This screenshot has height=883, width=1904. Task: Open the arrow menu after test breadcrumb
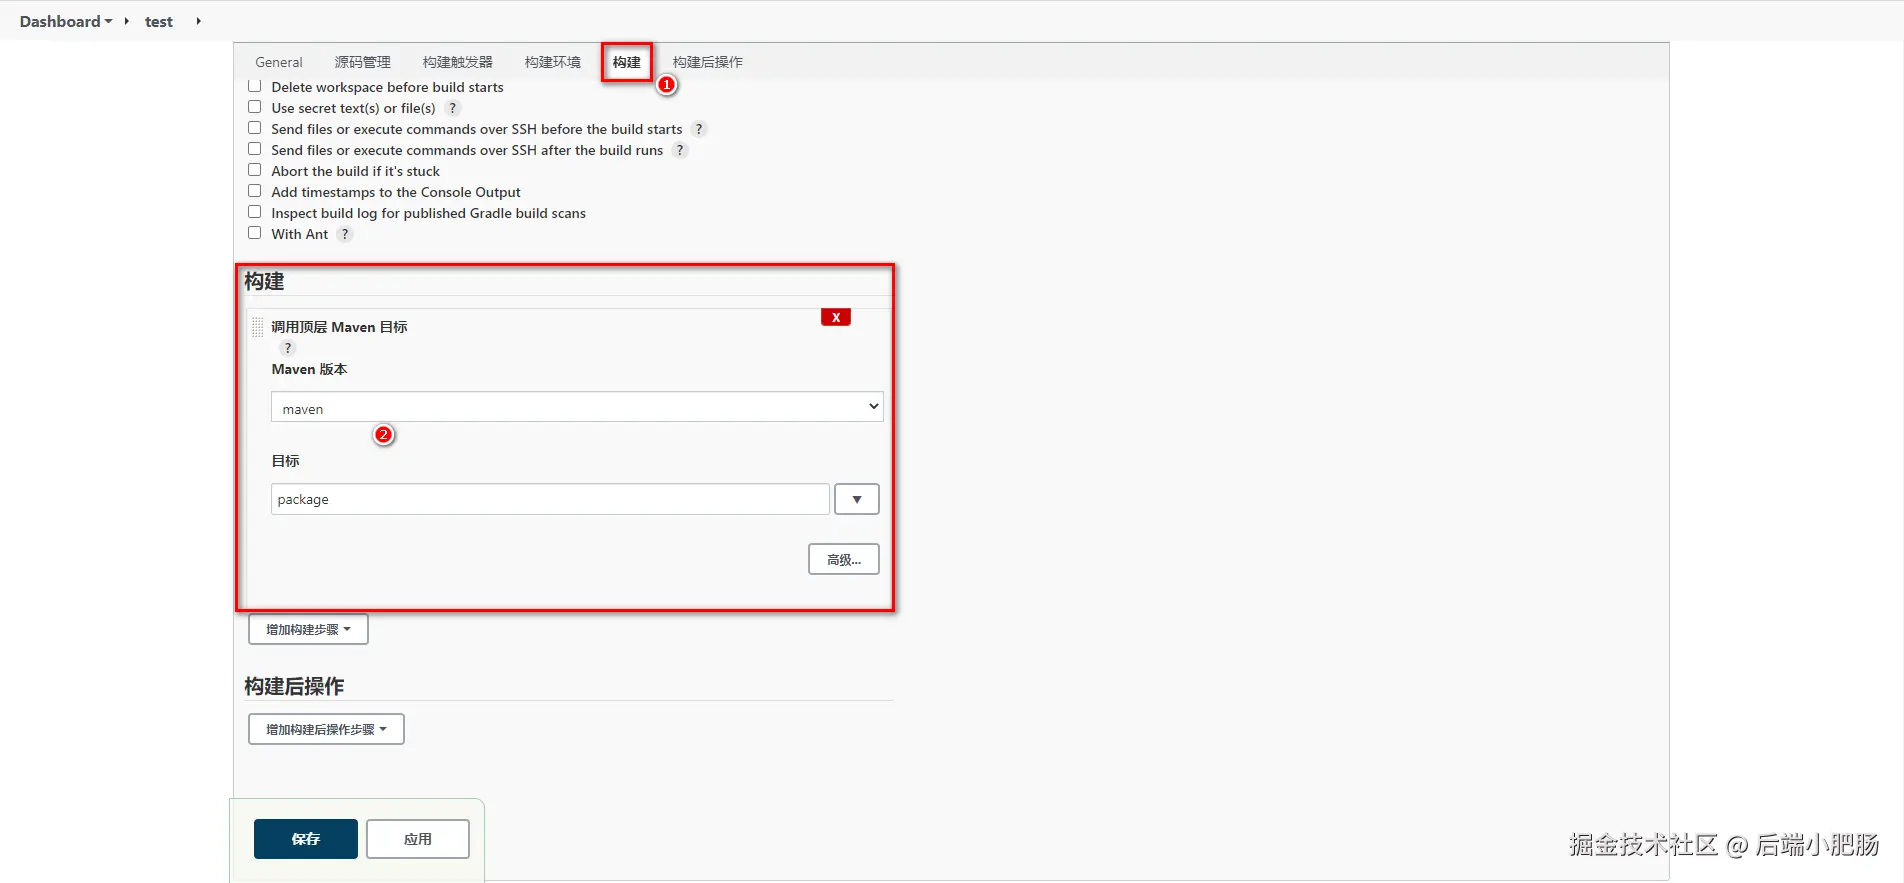pyautogui.click(x=198, y=21)
